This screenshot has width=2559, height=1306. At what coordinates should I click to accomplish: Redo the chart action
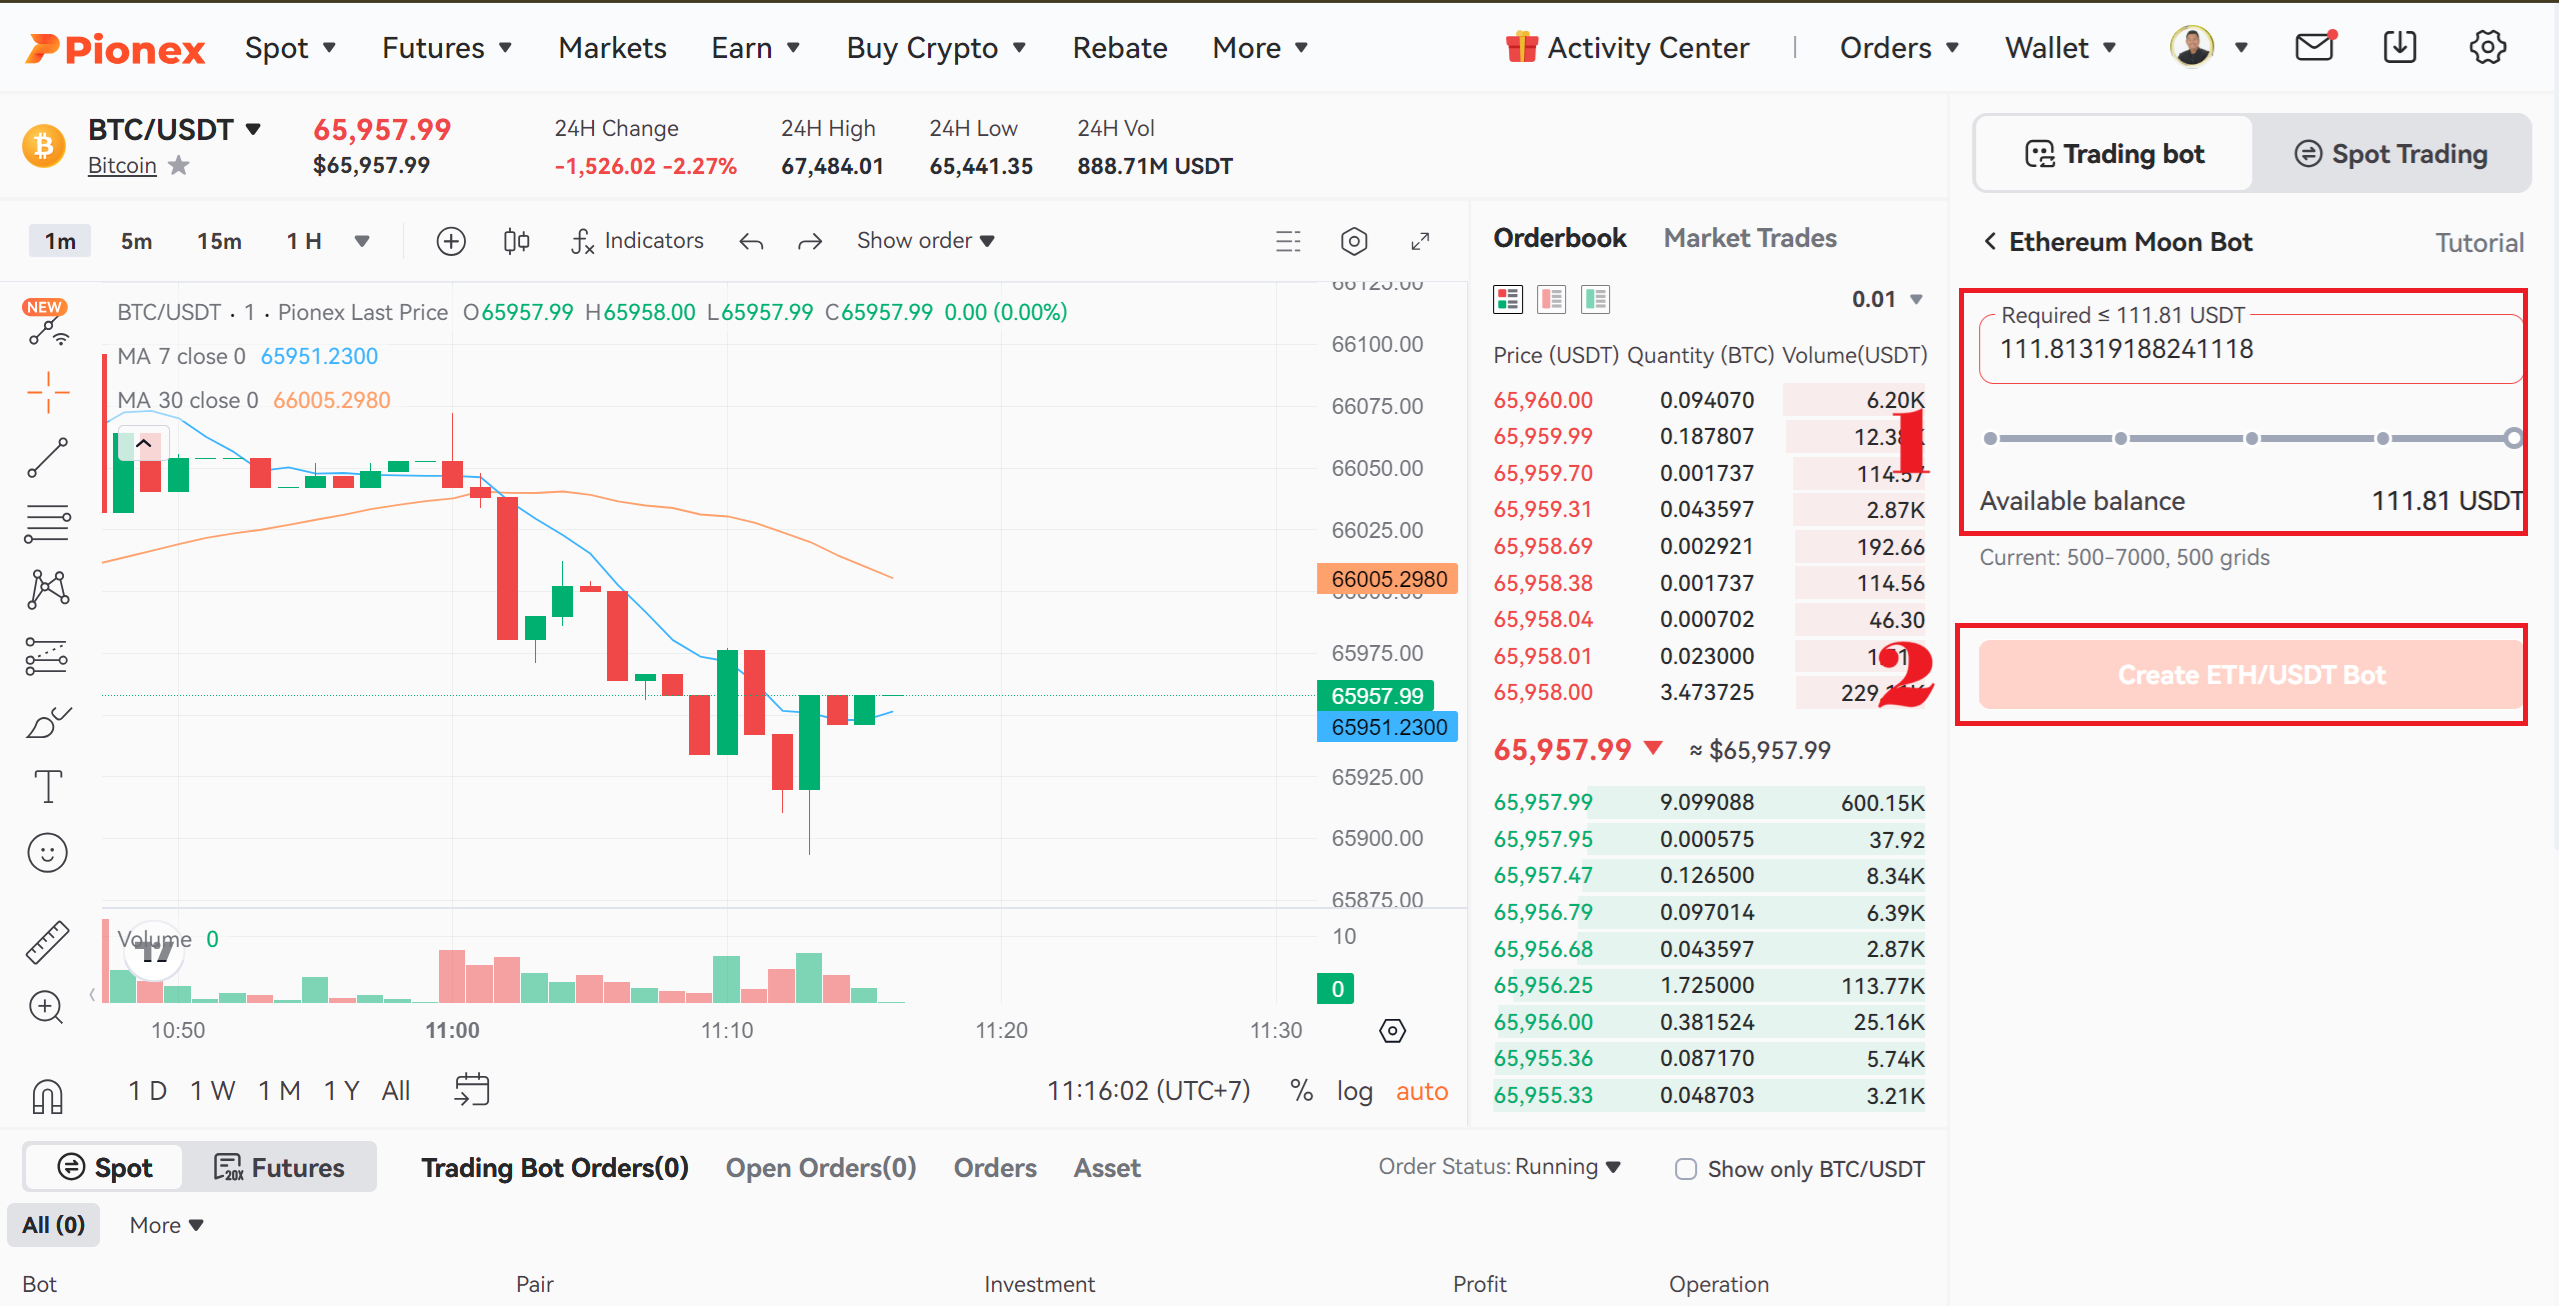810,241
